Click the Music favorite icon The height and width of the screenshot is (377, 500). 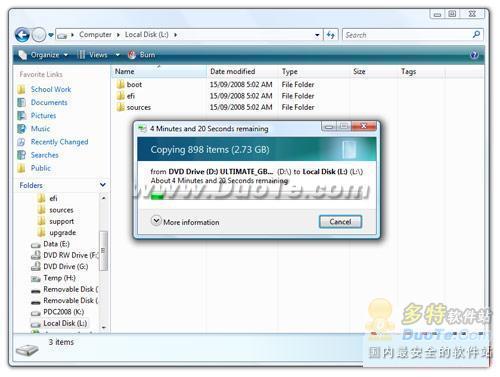21,129
